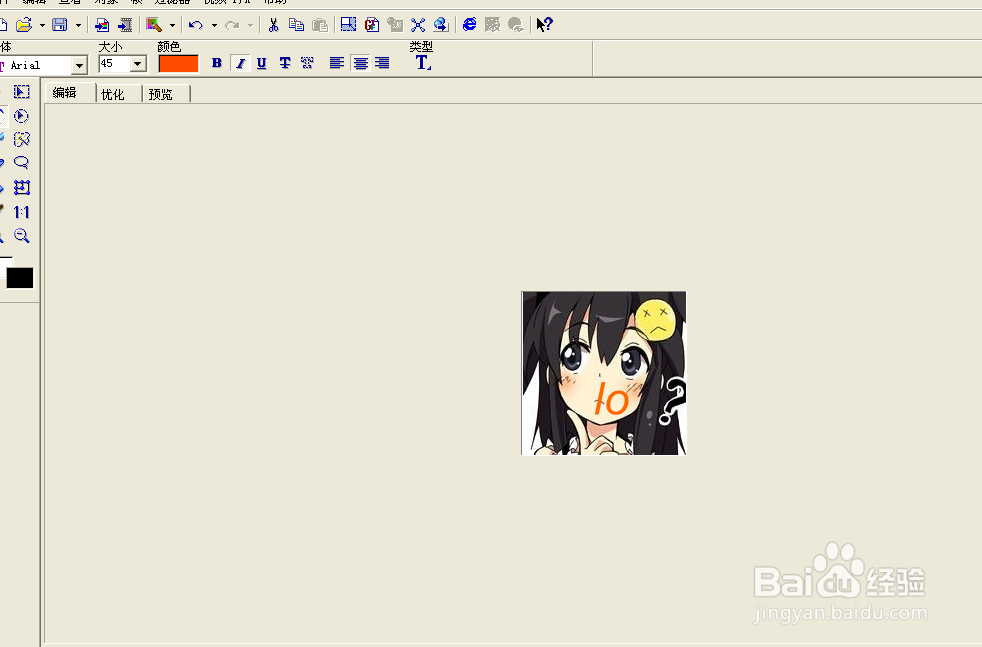Click the anime girl image on canvas

[604, 373]
